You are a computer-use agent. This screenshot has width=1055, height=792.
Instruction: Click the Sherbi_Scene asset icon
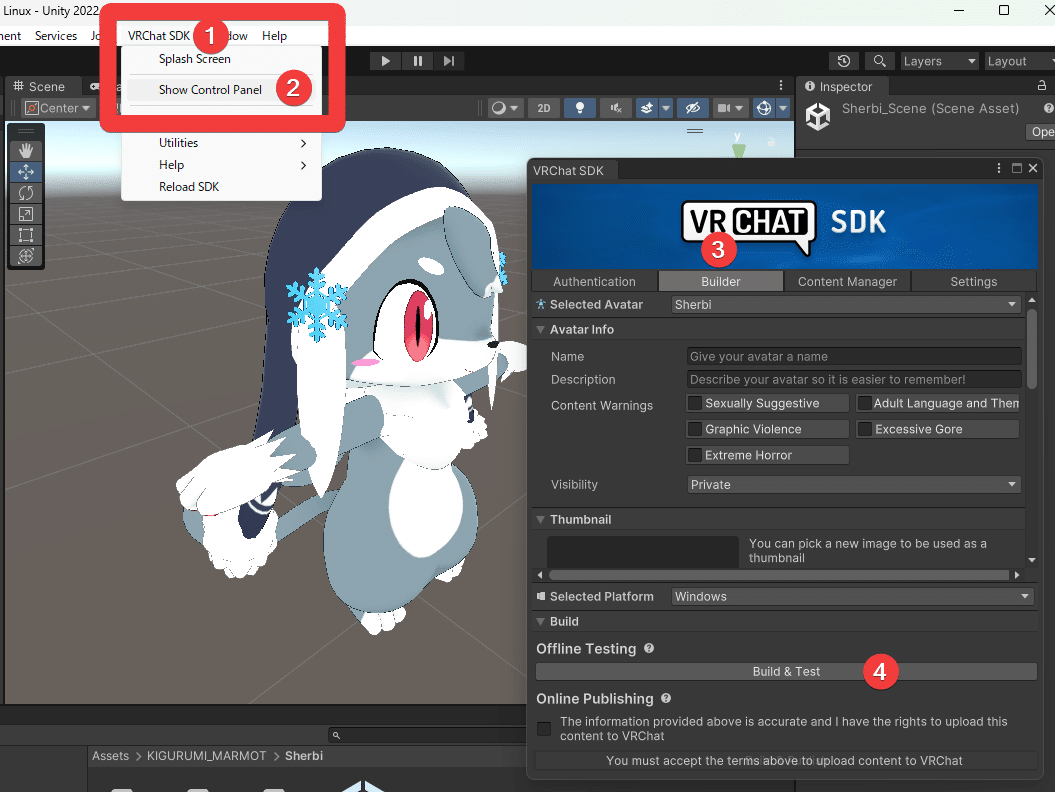point(818,116)
